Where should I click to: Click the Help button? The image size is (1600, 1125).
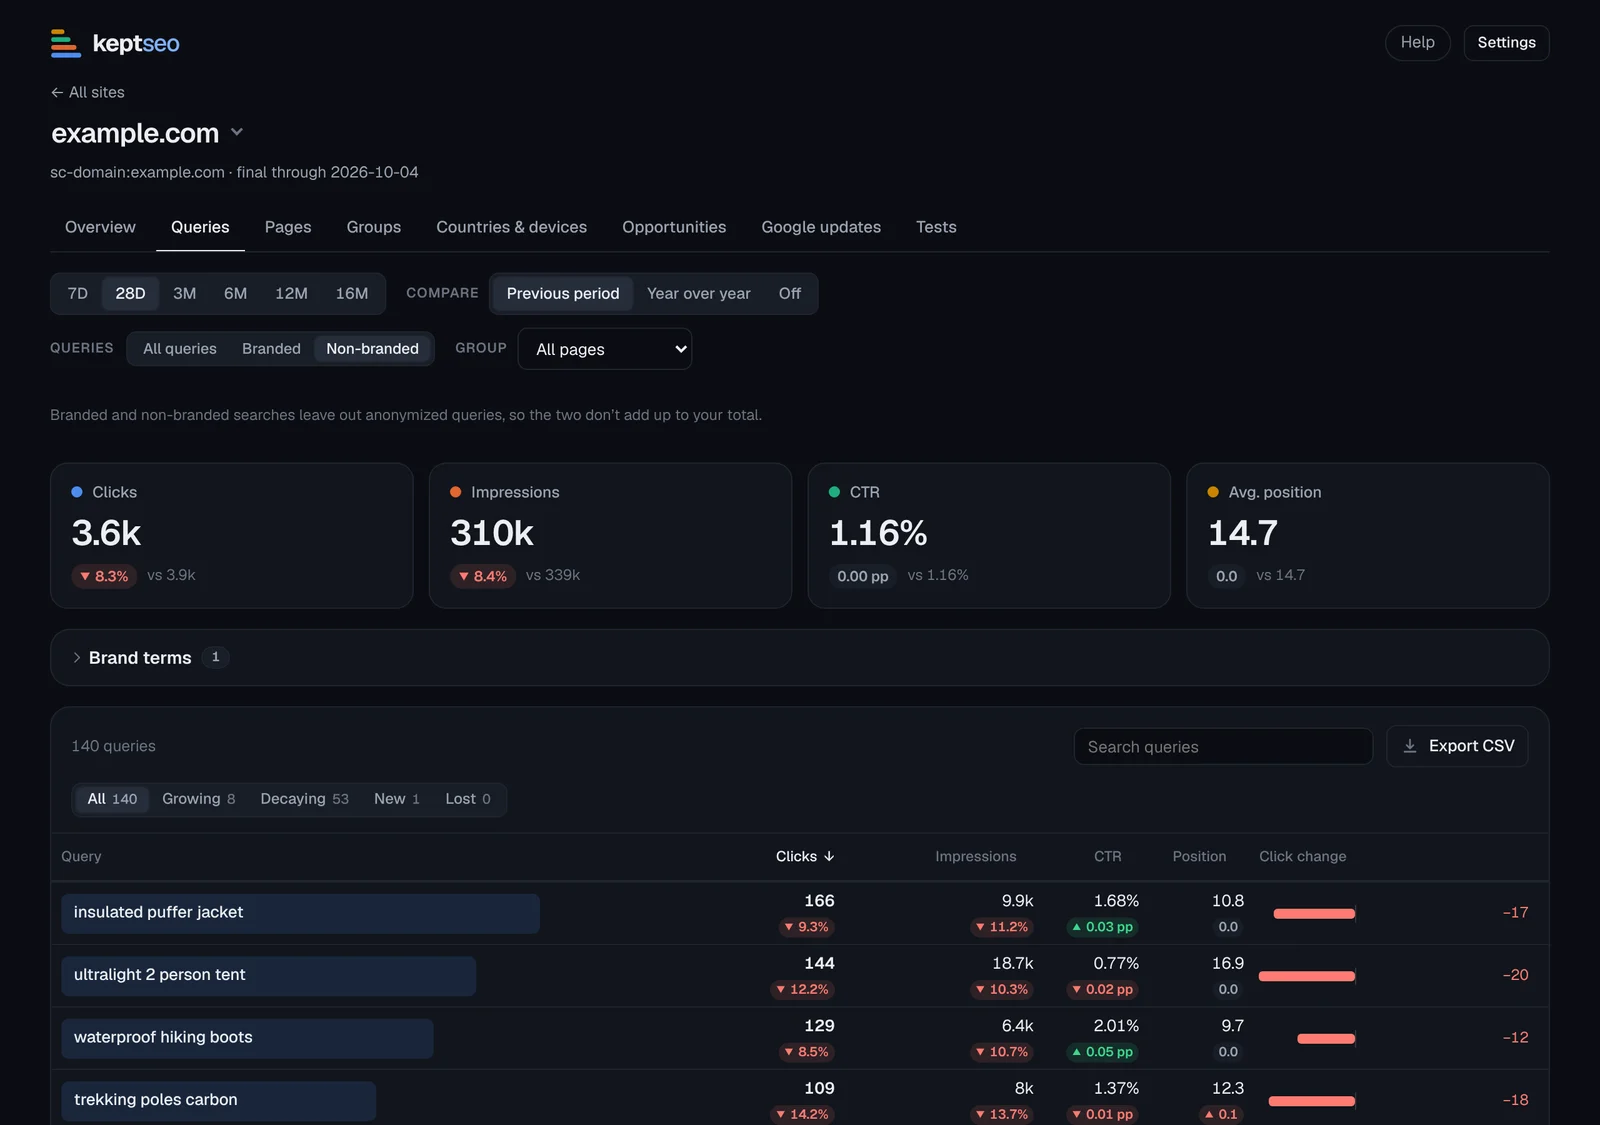(x=1417, y=43)
